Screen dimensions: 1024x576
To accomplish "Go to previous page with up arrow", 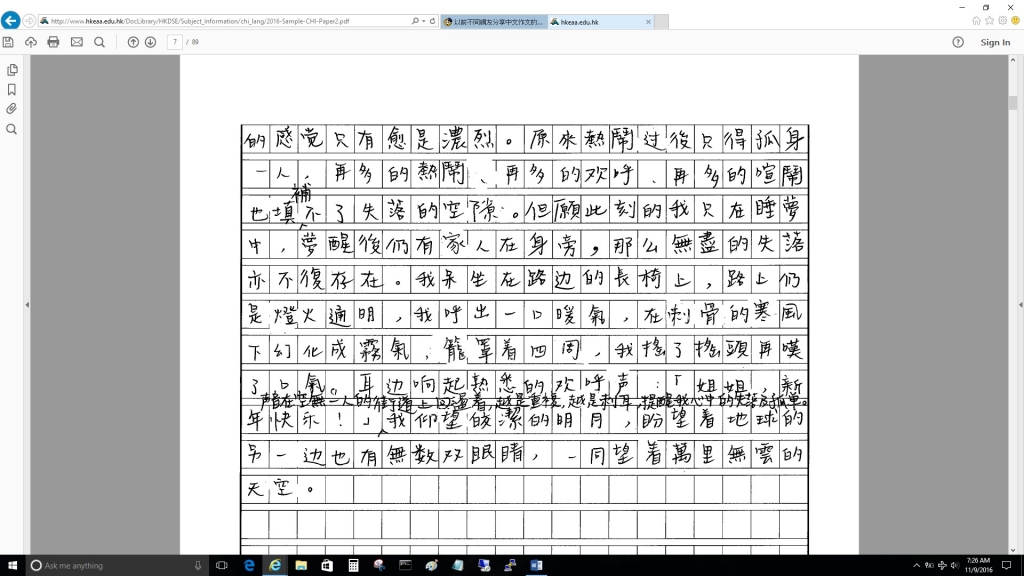I will (x=133, y=42).
